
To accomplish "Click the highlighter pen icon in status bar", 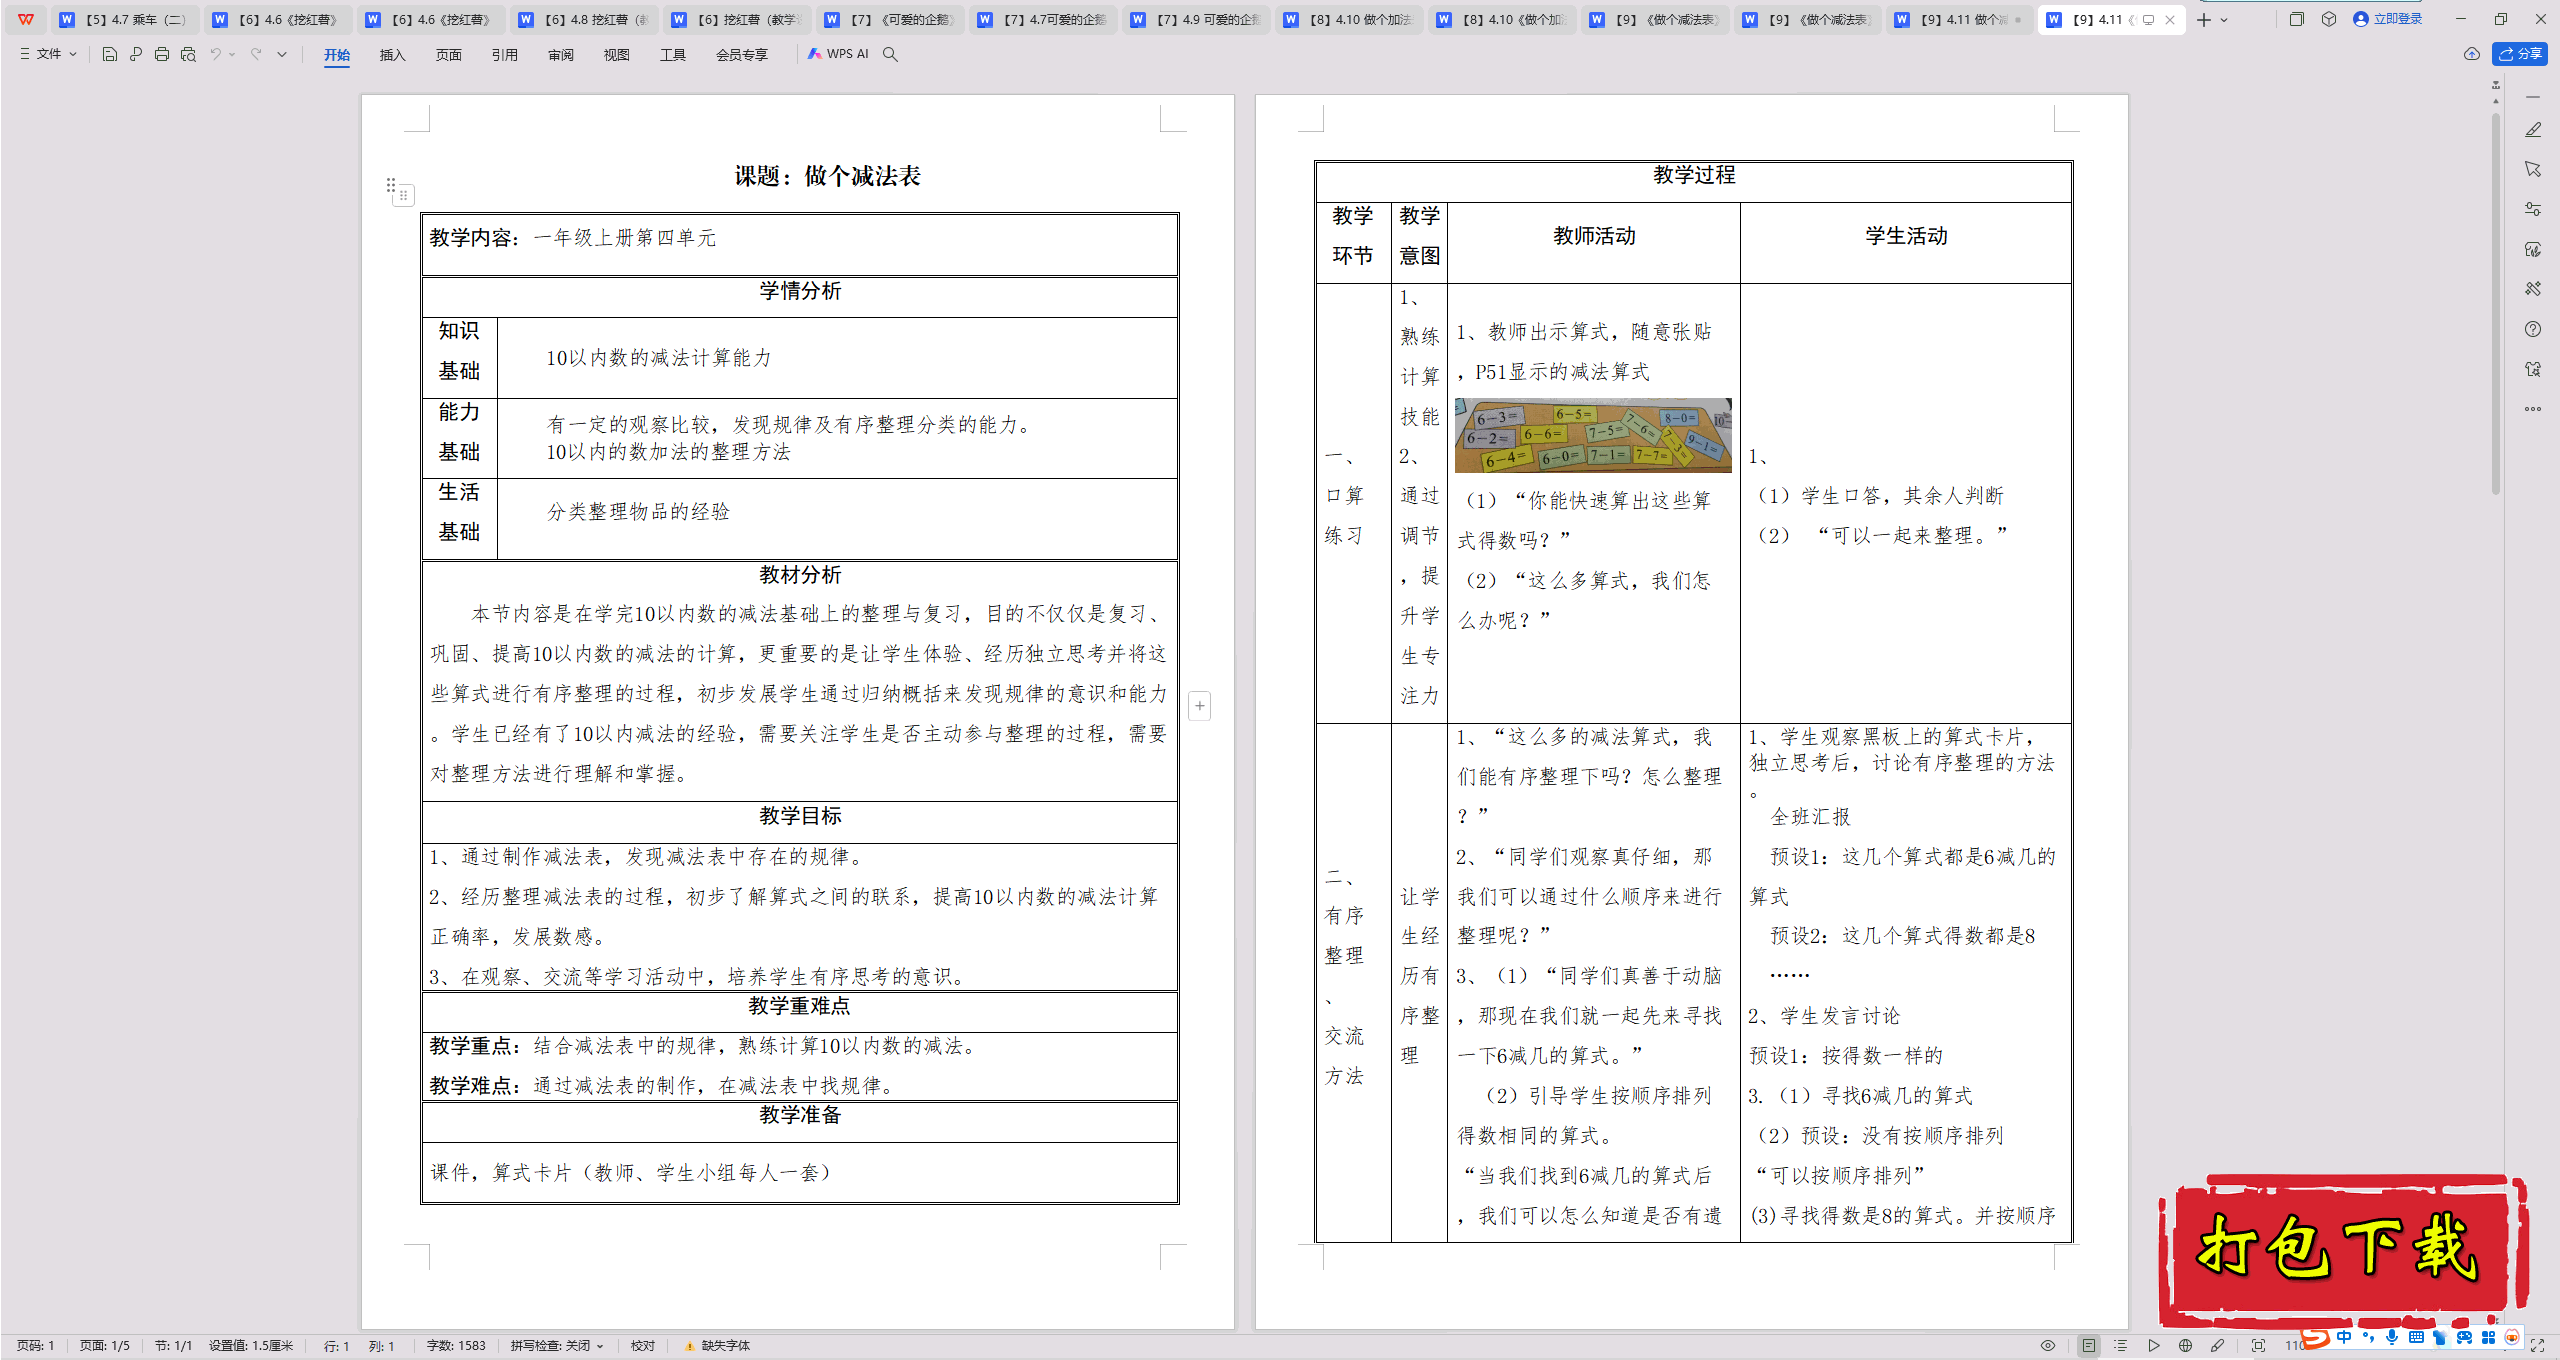I will 2218,1346.
